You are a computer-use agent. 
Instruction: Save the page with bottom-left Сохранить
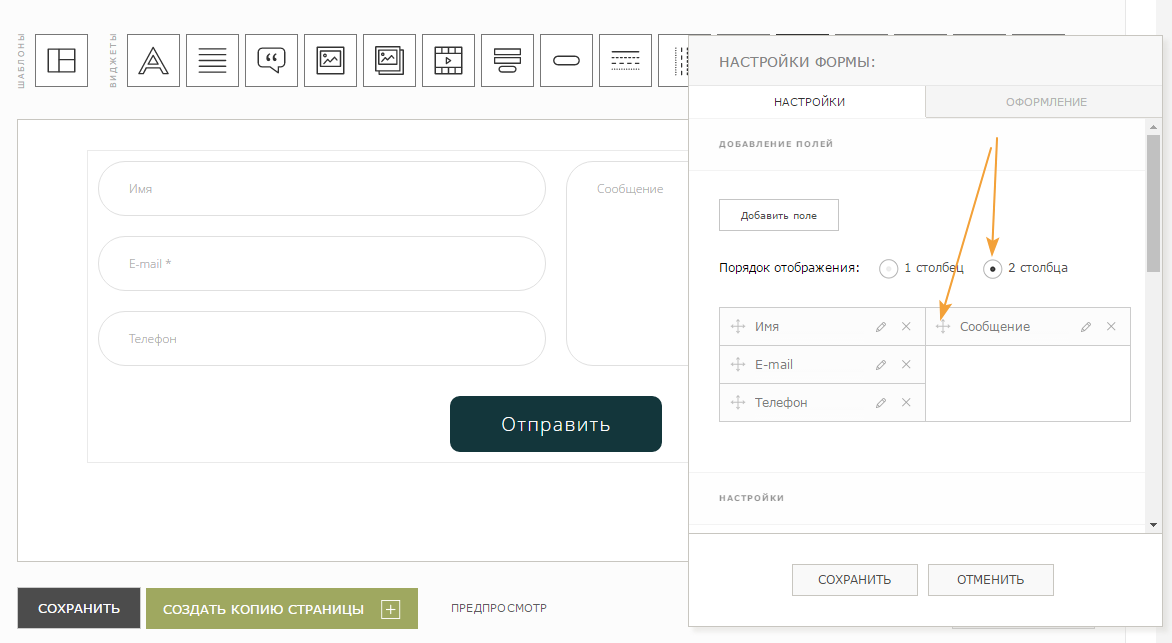78,609
